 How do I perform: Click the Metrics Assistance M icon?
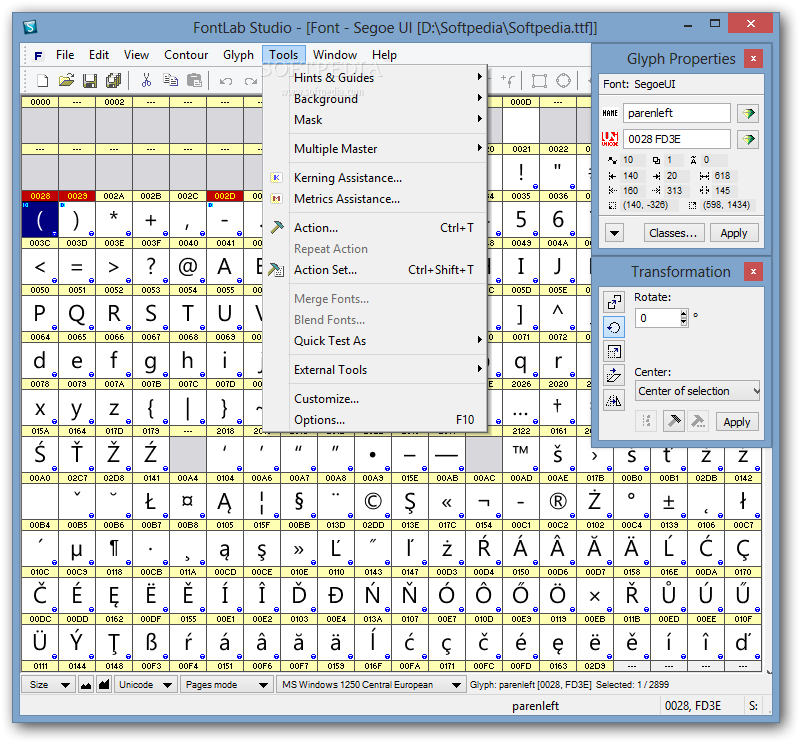point(276,199)
